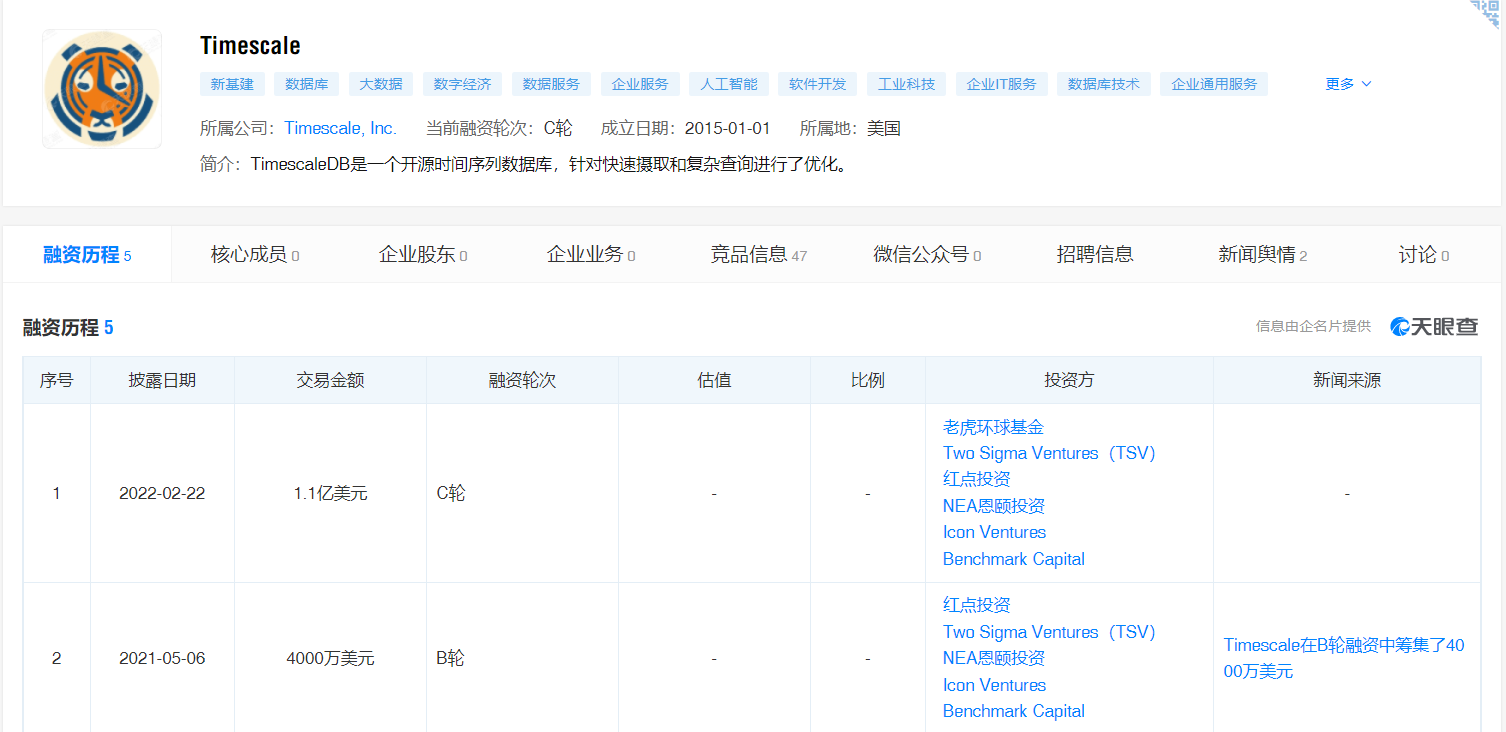
Task: Open the Timescale B轮融资 4000万美元 news link
Action: click(x=1344, y=658)
